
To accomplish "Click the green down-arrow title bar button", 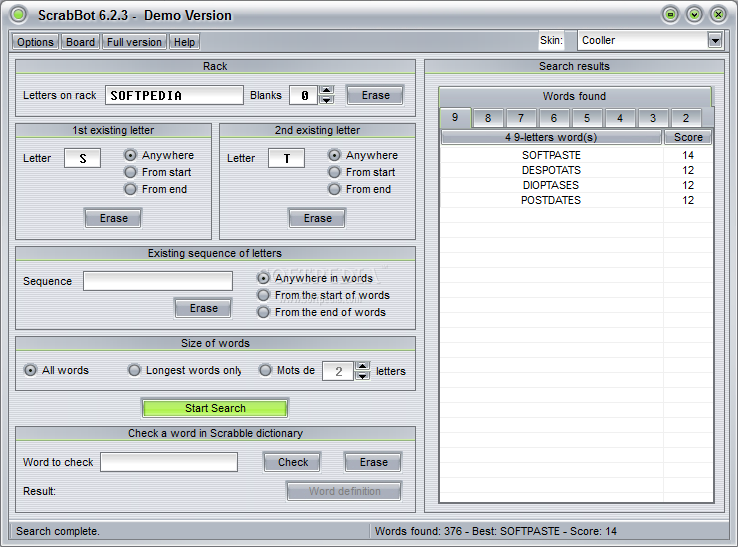I will point(694,15).
